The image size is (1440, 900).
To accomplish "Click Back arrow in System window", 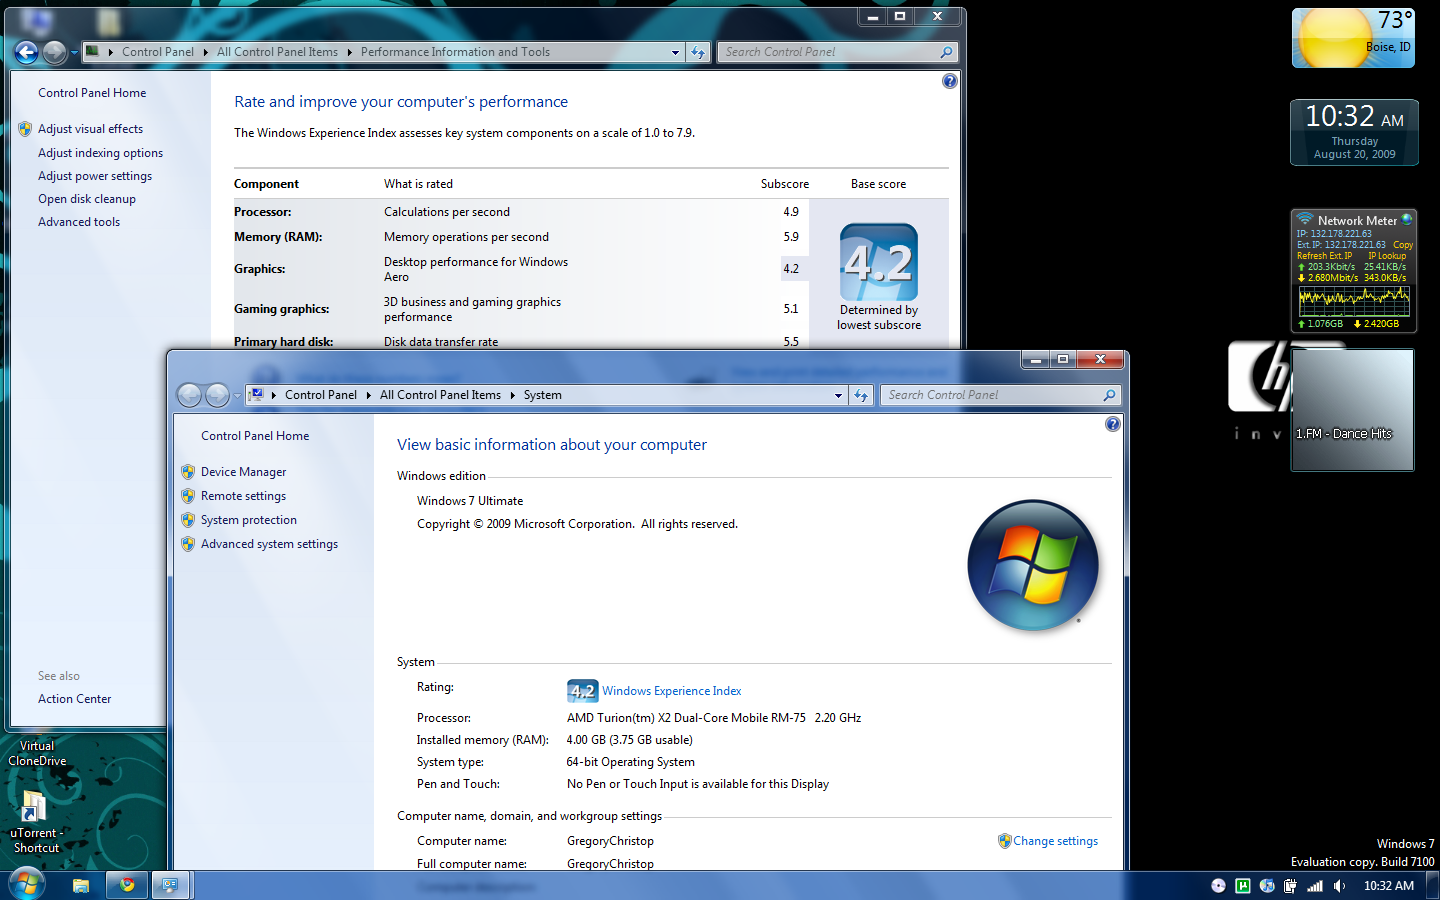I will [x=190, y=395].
